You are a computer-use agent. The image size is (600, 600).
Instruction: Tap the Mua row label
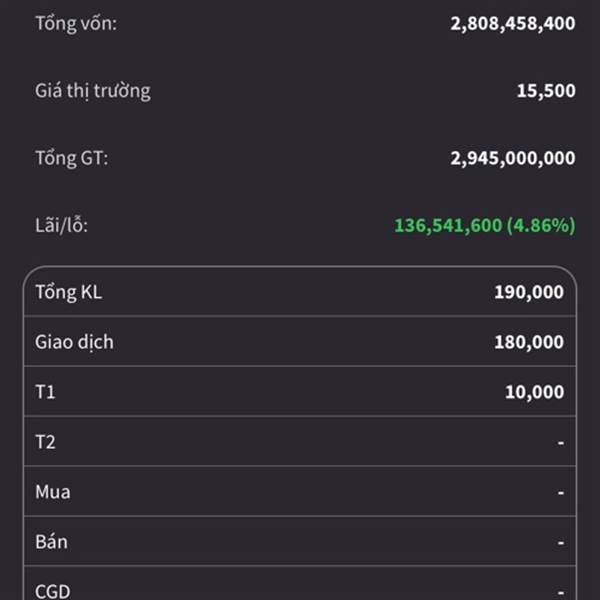tap(53, 492)
